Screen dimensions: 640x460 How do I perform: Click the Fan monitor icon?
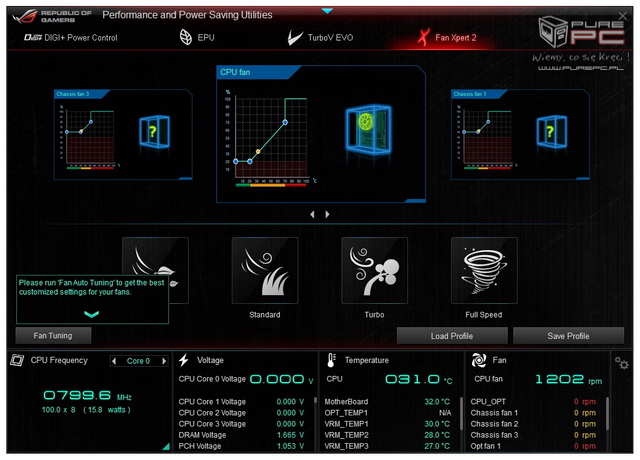point(478,360)
